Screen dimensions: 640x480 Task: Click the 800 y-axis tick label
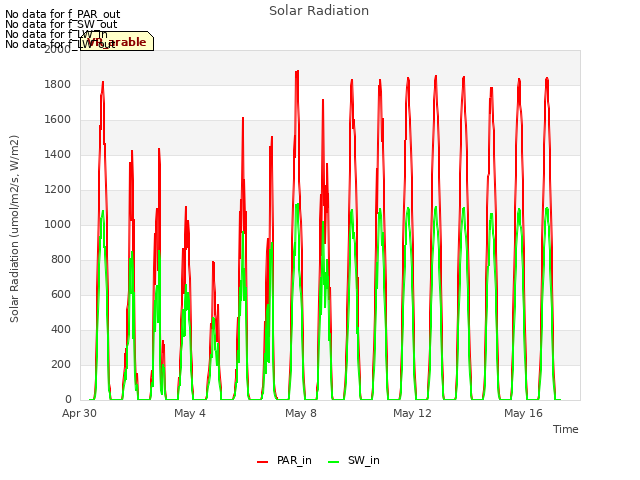click(x=61, y=260)
